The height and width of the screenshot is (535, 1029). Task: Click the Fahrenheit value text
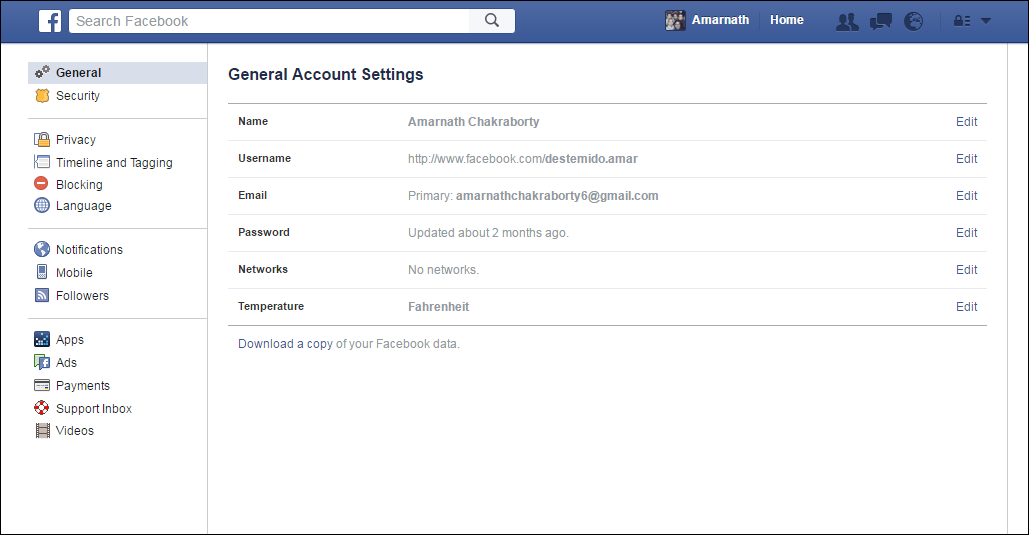click(x=438, y=307)
